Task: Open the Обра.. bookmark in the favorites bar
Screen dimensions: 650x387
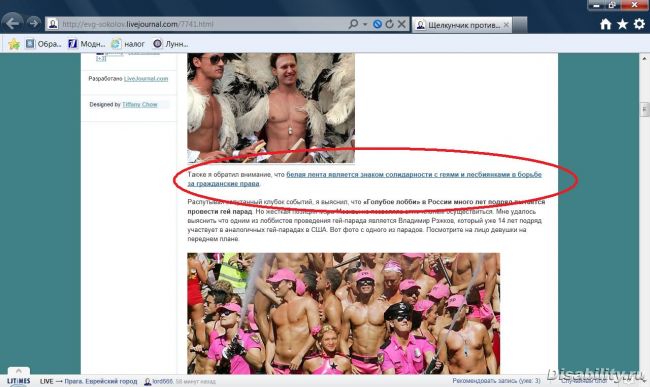Action: point(44,44)
